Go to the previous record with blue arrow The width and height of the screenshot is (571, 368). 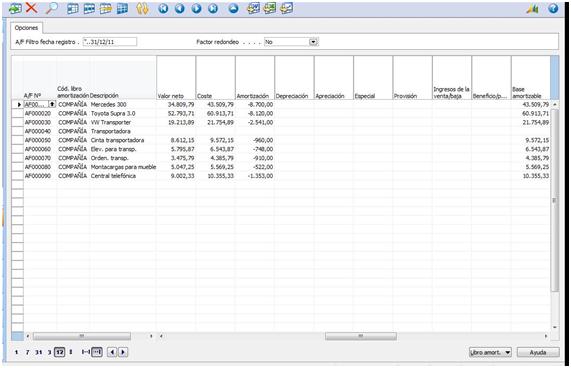pyautogui.click(x=180, y=8)
